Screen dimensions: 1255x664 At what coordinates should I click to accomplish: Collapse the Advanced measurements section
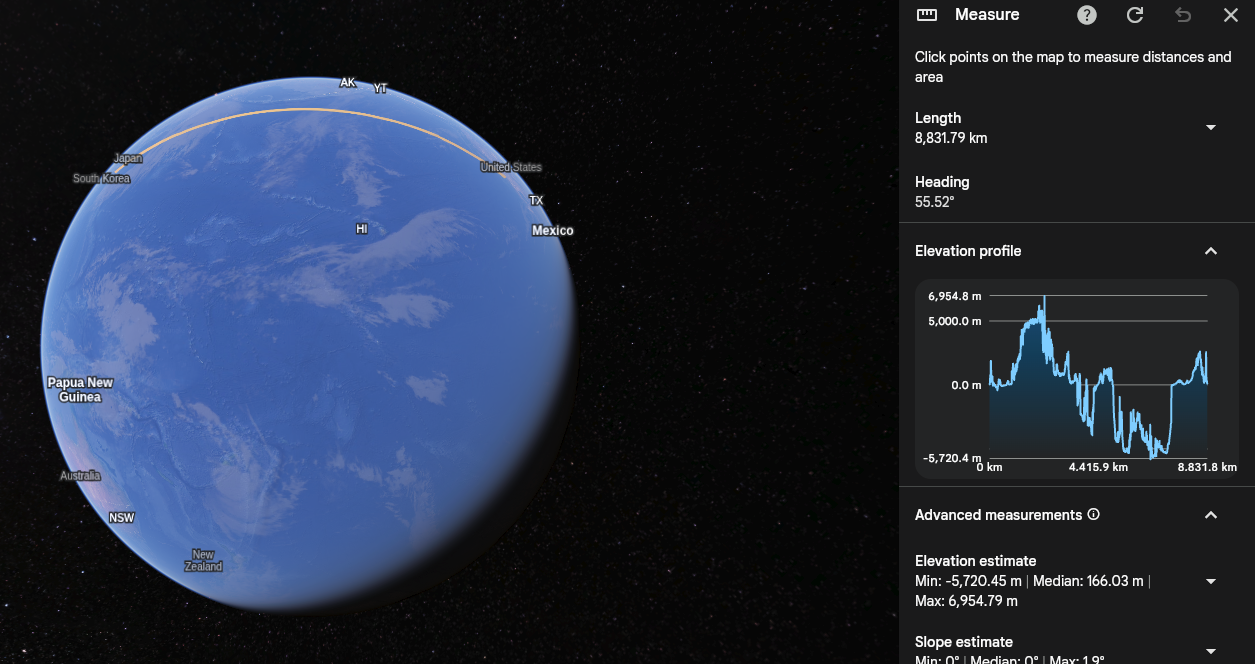(x=1211, y=515)
